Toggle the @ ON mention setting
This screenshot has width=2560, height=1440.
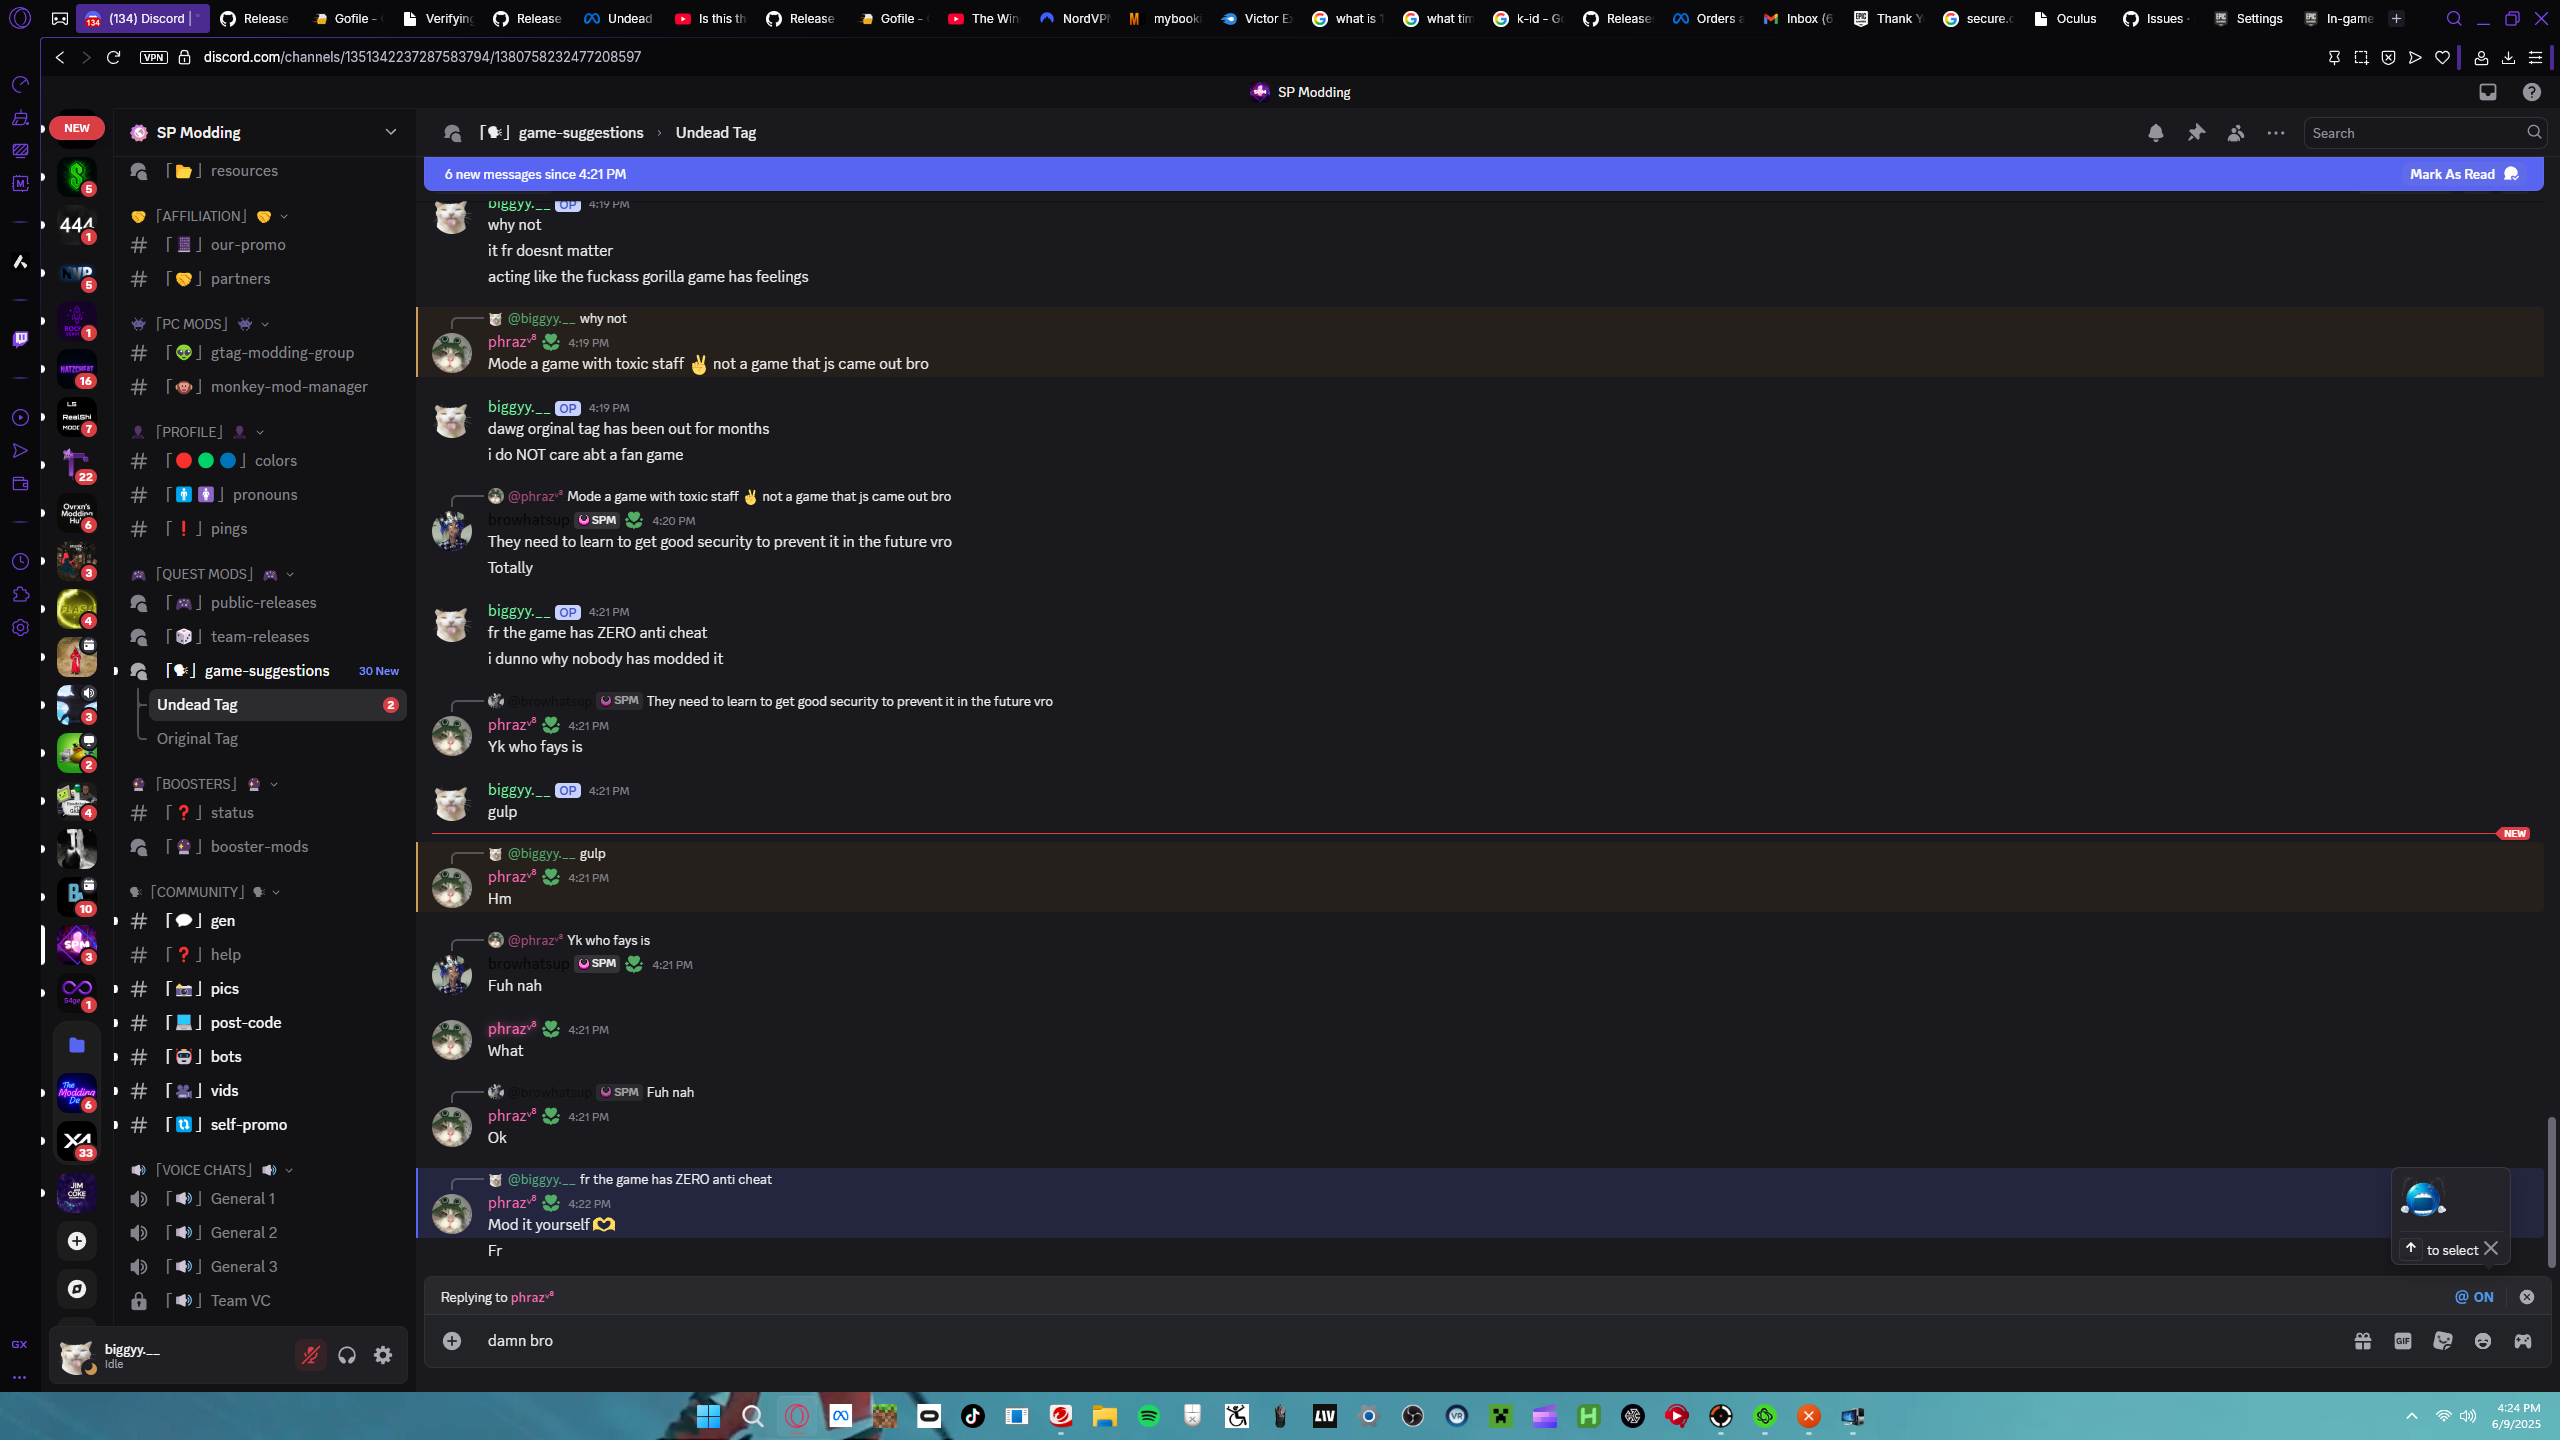[x=2474, y=1297]
